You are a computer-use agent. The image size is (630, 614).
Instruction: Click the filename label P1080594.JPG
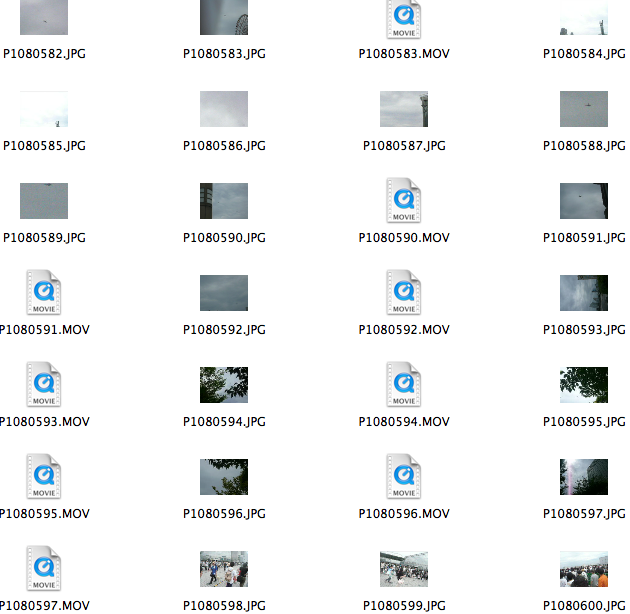[224, 422]
